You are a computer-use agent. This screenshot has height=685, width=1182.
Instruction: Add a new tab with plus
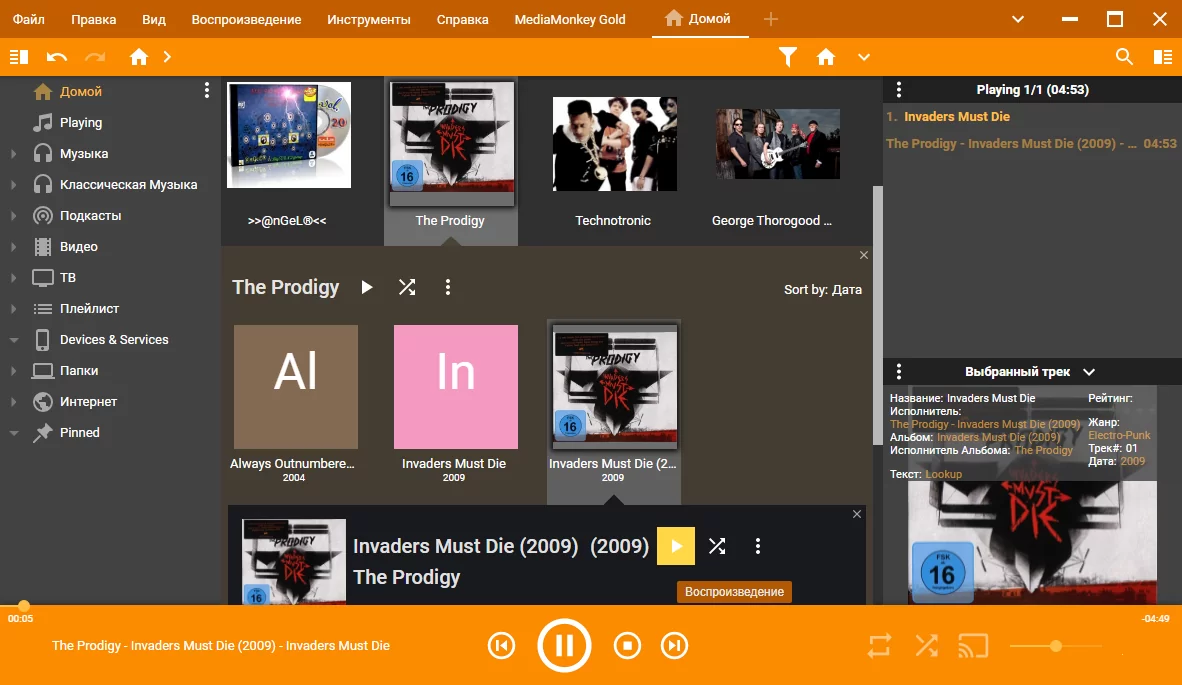coord(770,19)
